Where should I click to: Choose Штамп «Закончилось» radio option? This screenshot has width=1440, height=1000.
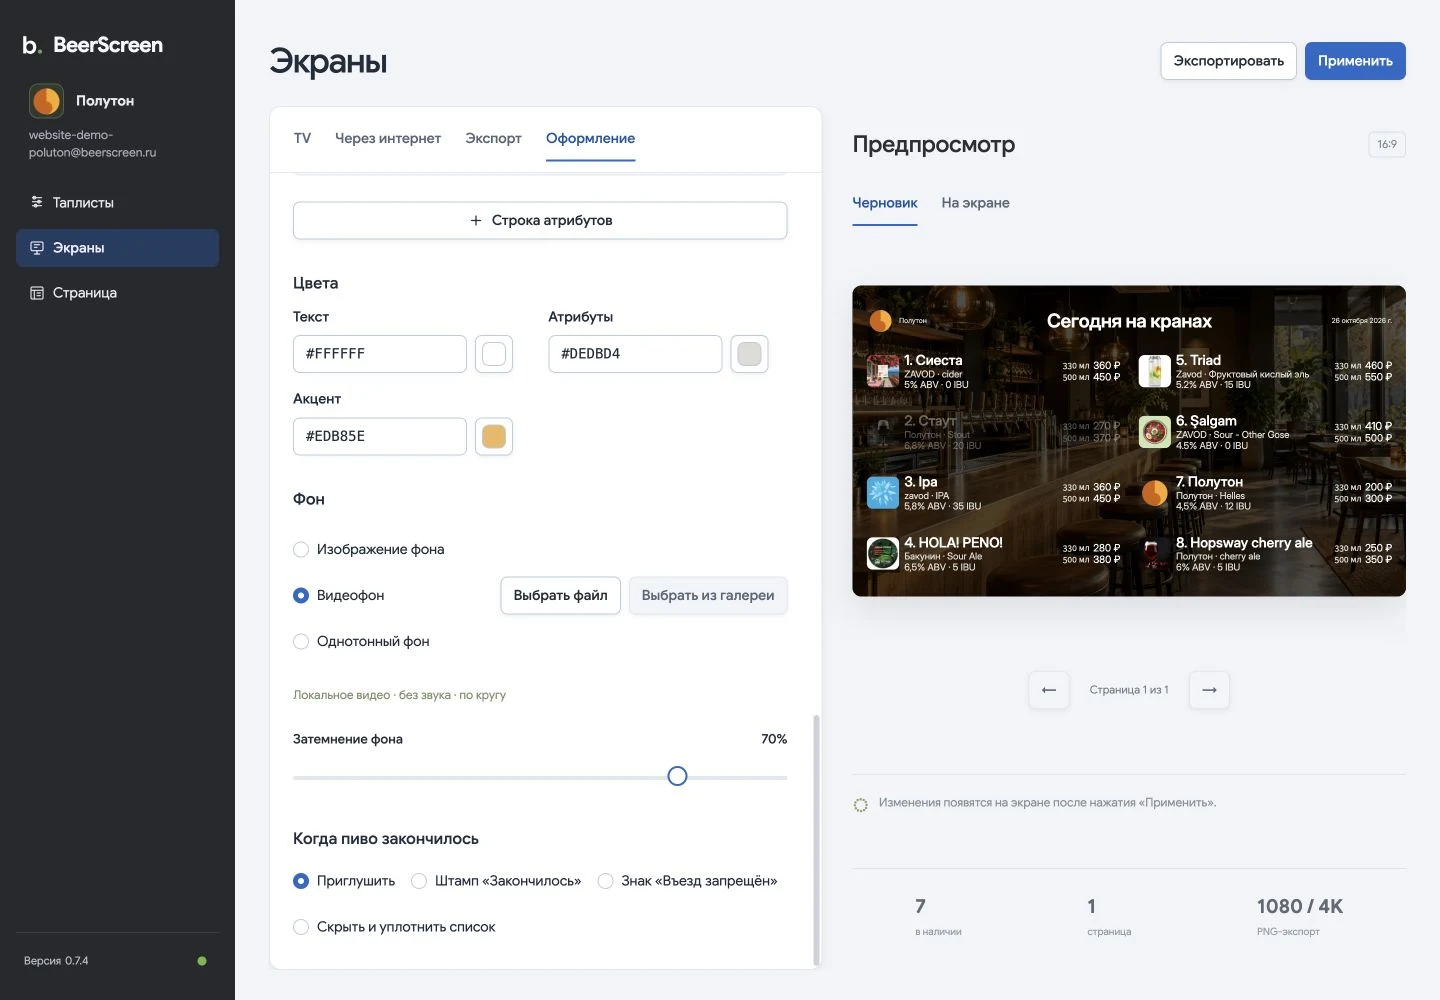coord(419,881)
